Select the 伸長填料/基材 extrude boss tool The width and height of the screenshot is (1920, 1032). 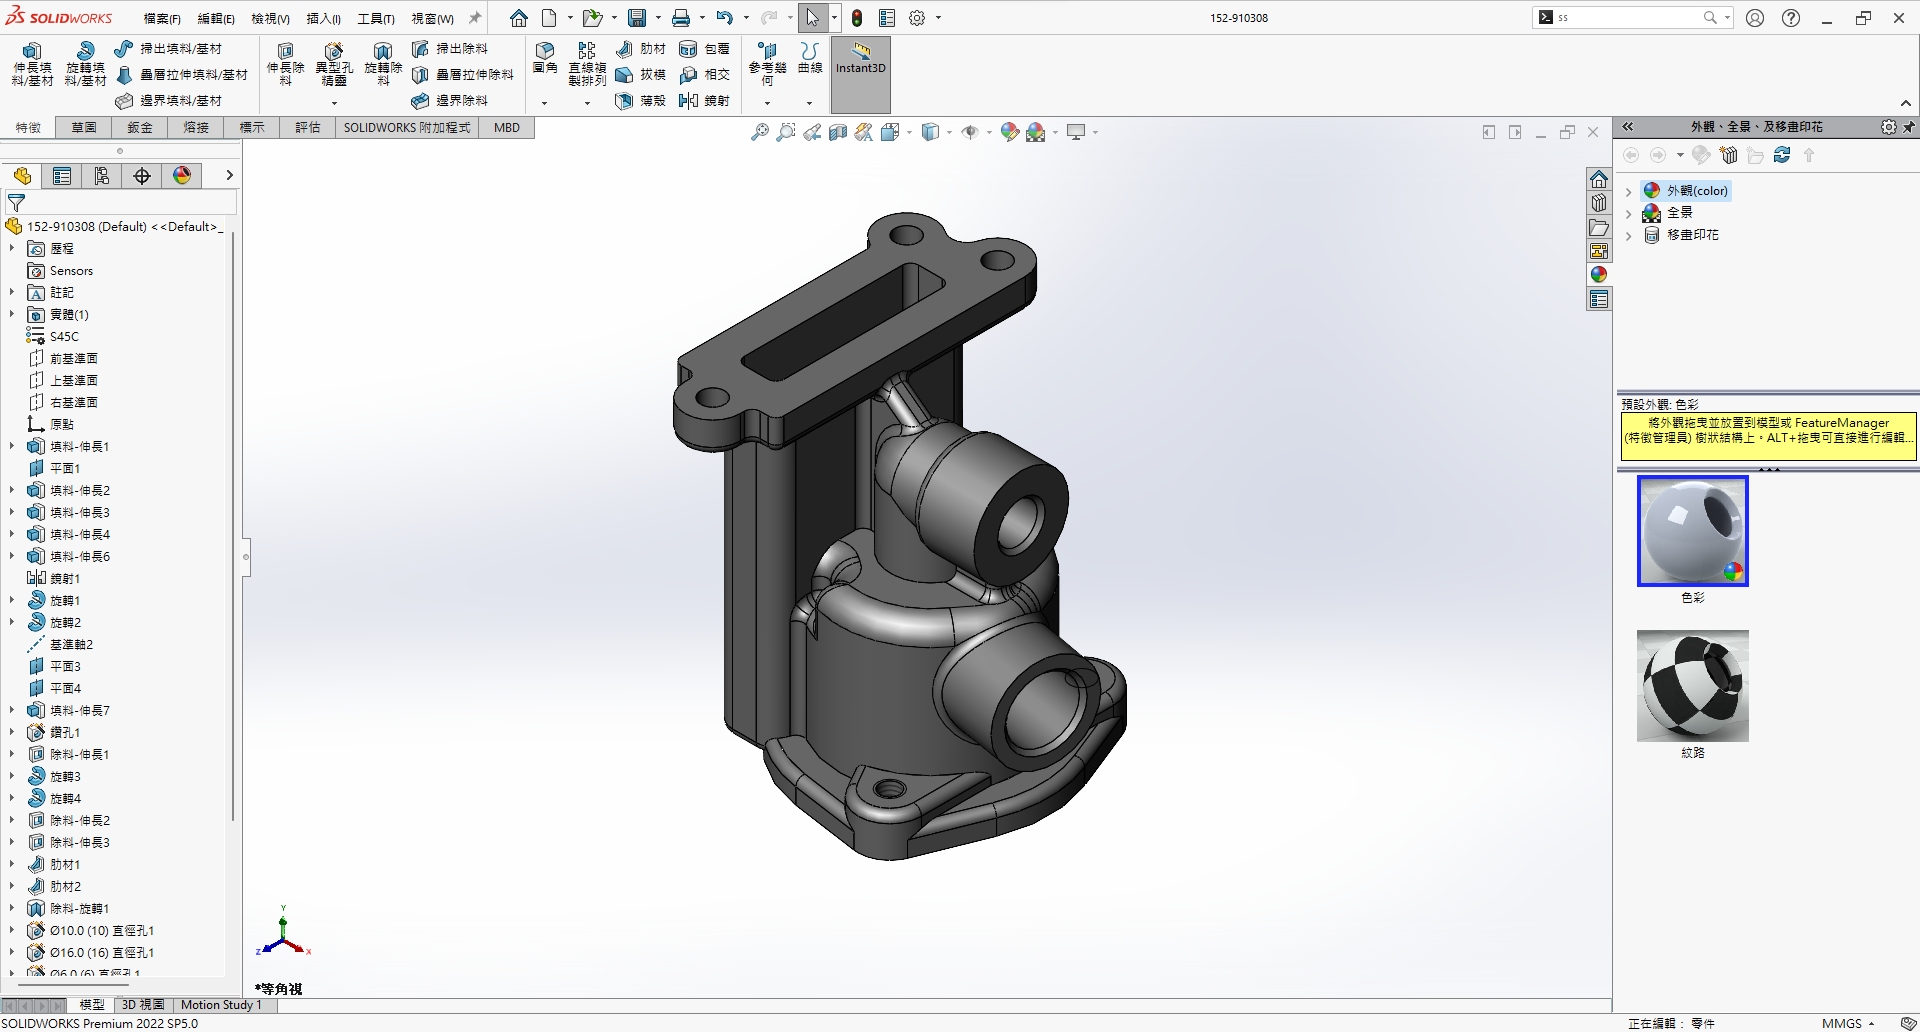(x=32, y=64)
